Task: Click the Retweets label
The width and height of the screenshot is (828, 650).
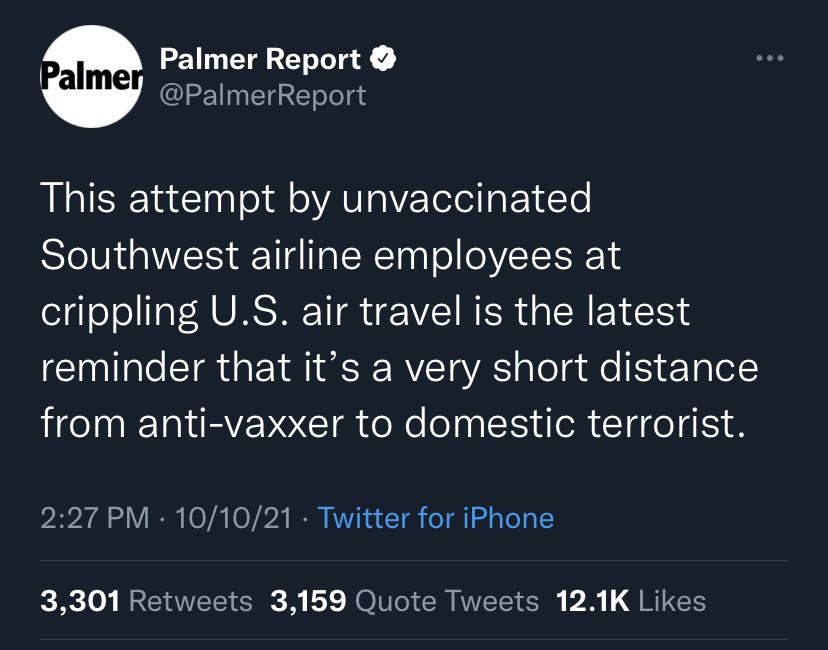Action: (x=191, y=601)
